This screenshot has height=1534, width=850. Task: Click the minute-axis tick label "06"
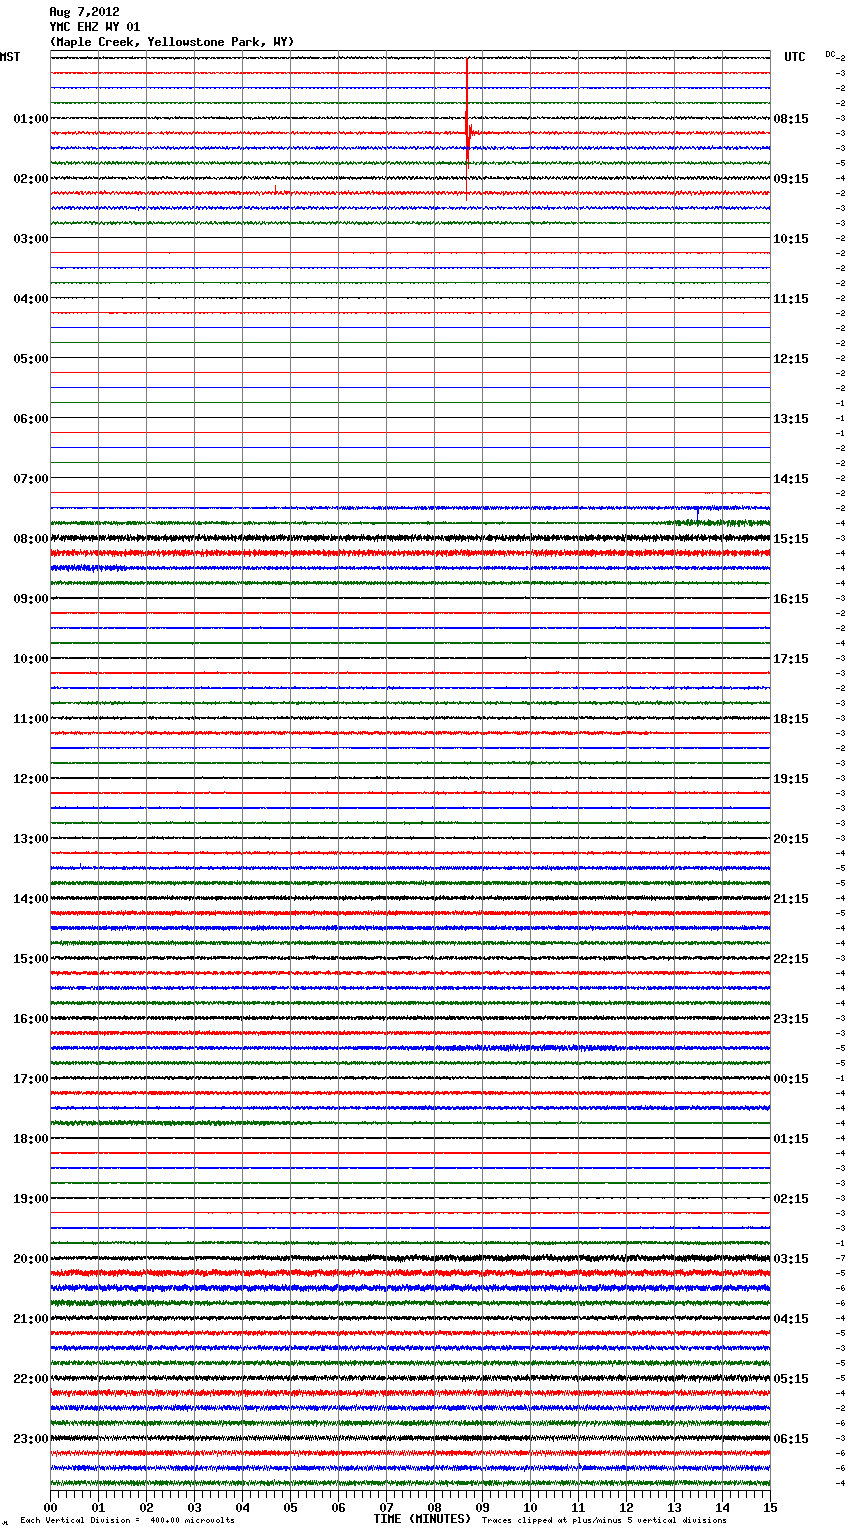coord(338,1508)
